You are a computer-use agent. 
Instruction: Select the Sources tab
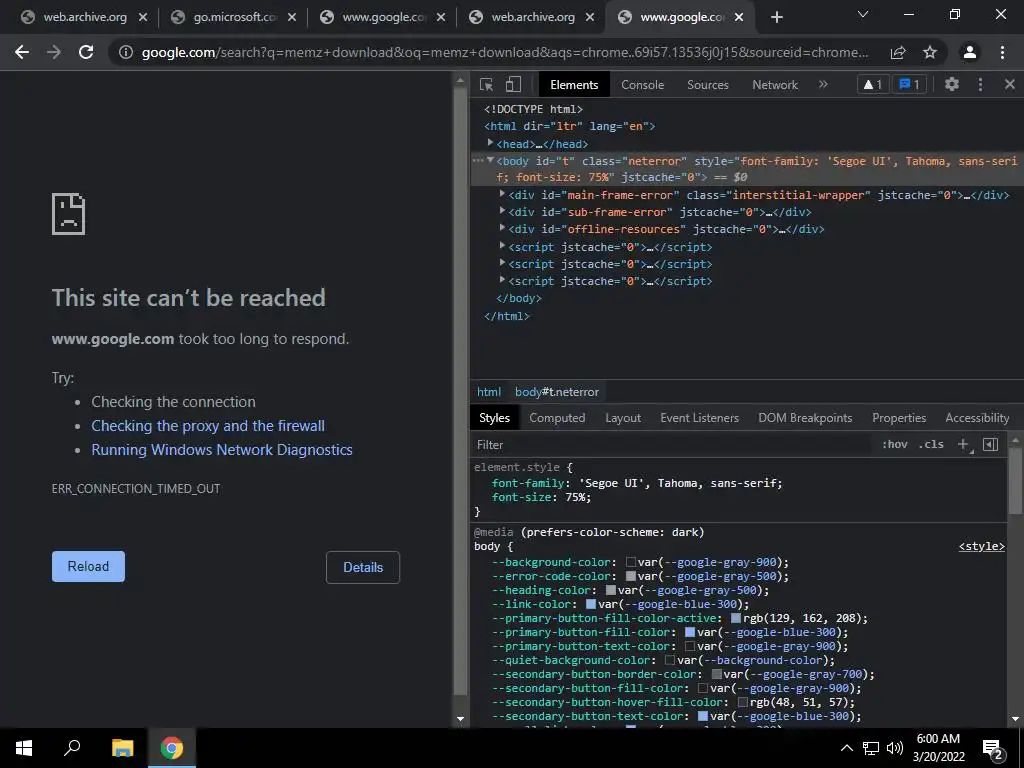pos(707,85)
